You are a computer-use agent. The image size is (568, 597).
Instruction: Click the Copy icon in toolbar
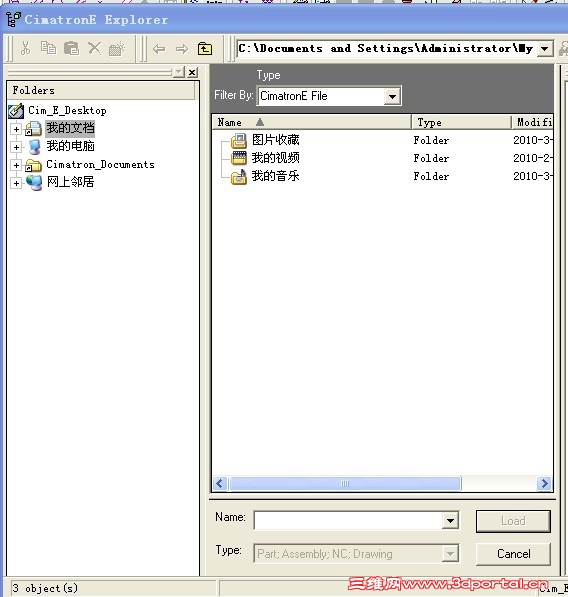pos(48,48)
